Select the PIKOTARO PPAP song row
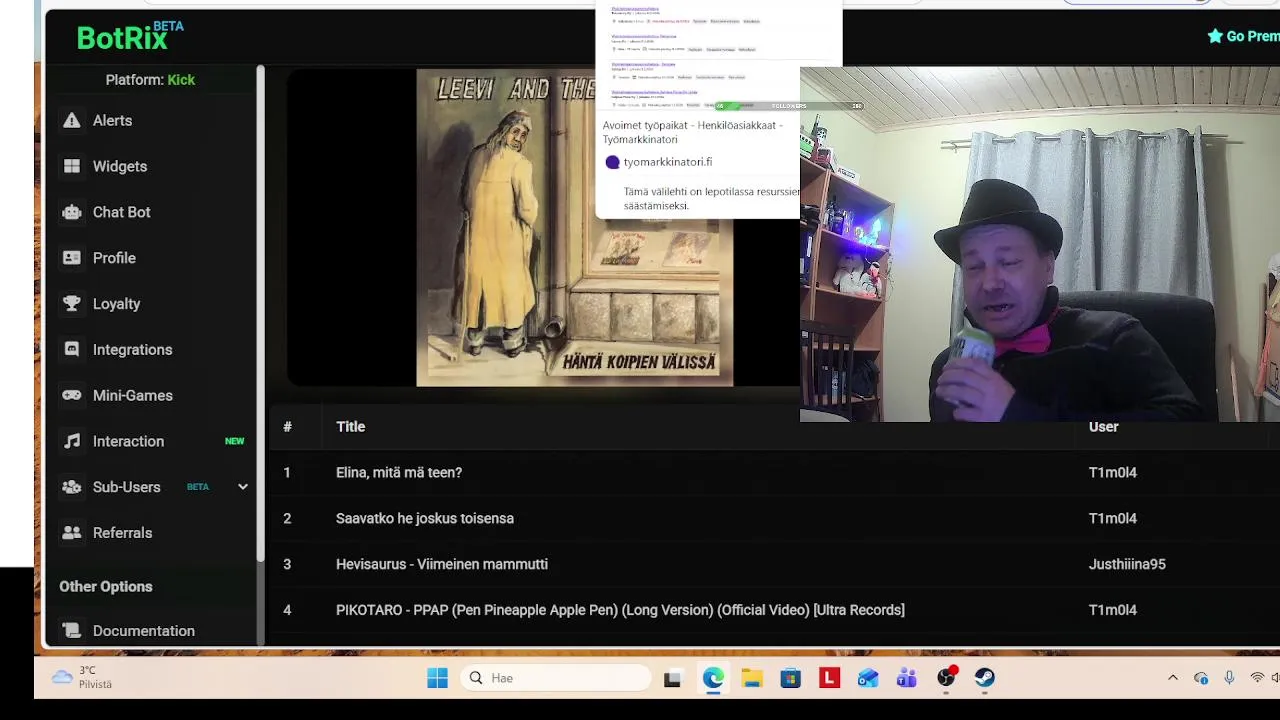 pyautogui.click(x=620, y=610)
